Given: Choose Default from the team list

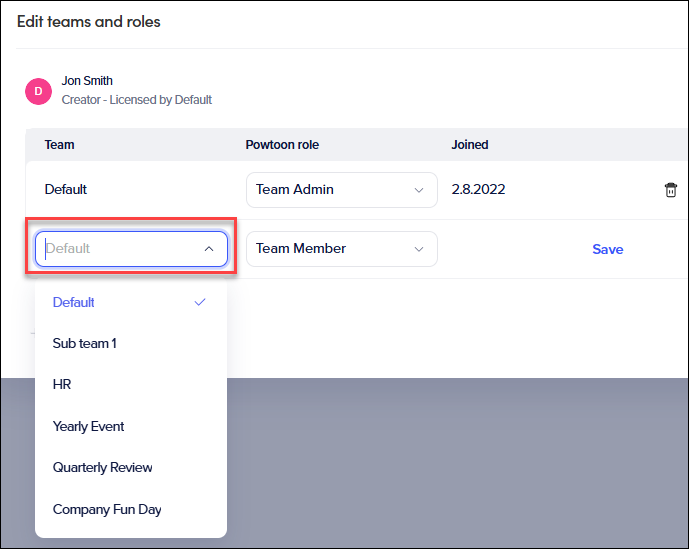Looking at the screenshot, I should tap(131, 302).
